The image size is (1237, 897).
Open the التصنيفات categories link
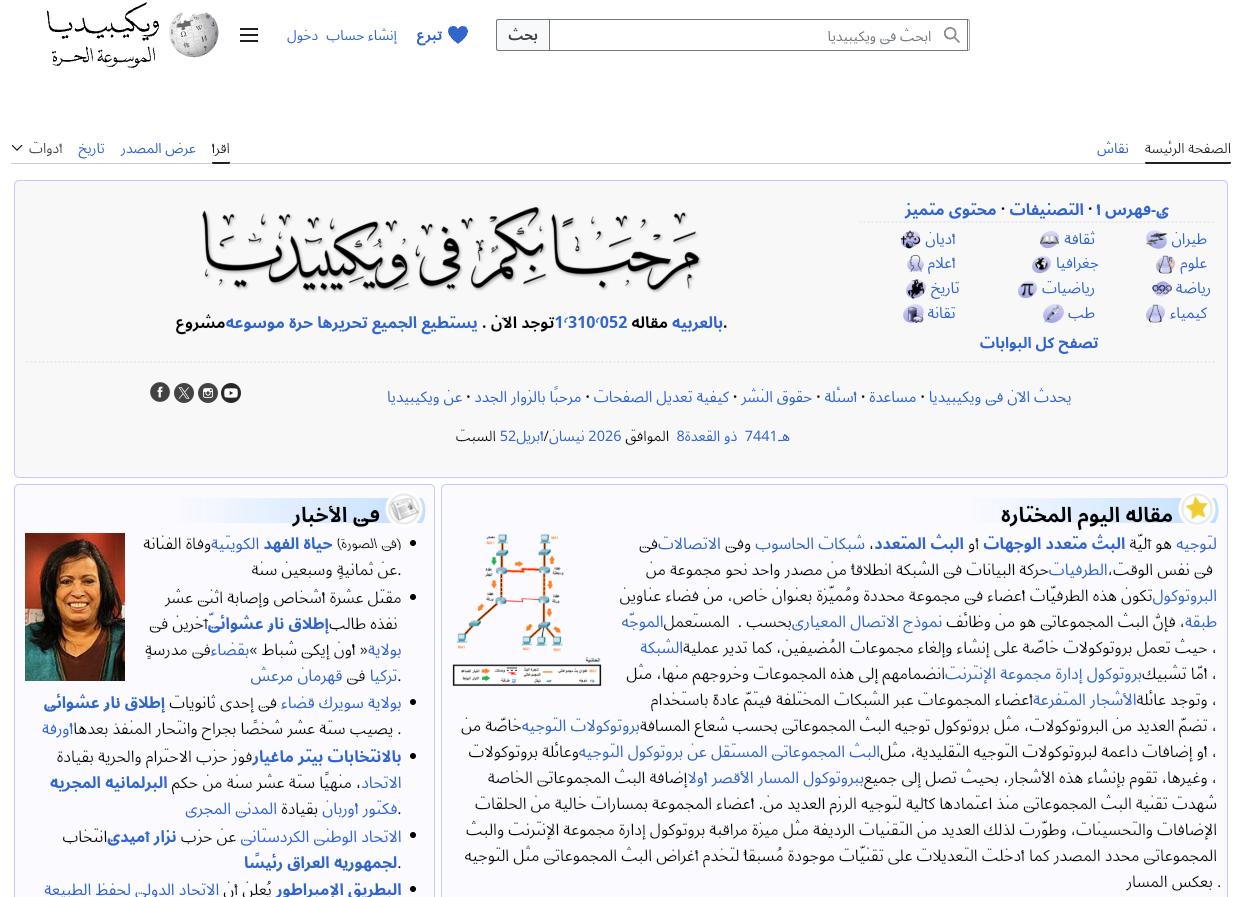pos(1046,210)
